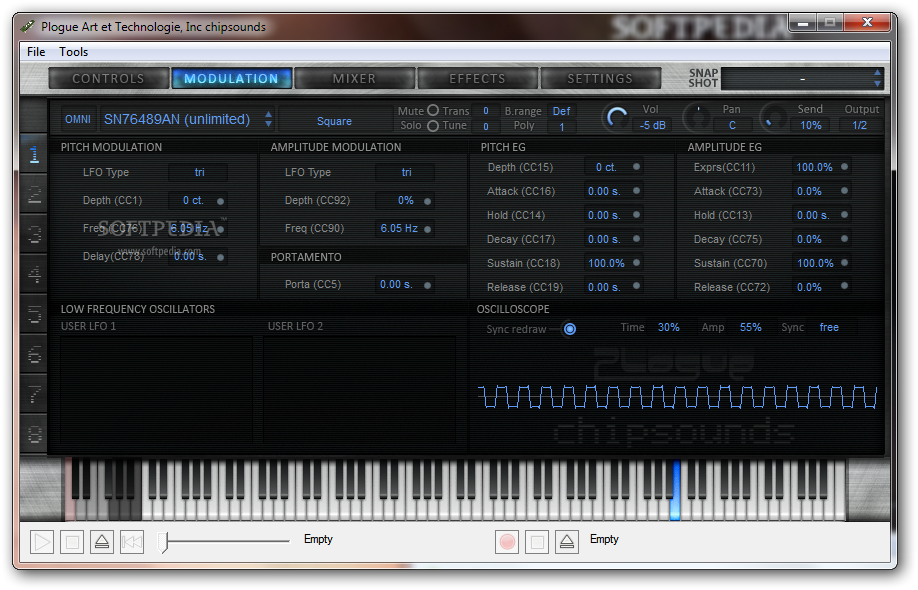Click the Amplitude EG Exprs(CC11) dot
The height and width of the screenshot is (590, 918).
click(x=844, y=167)
